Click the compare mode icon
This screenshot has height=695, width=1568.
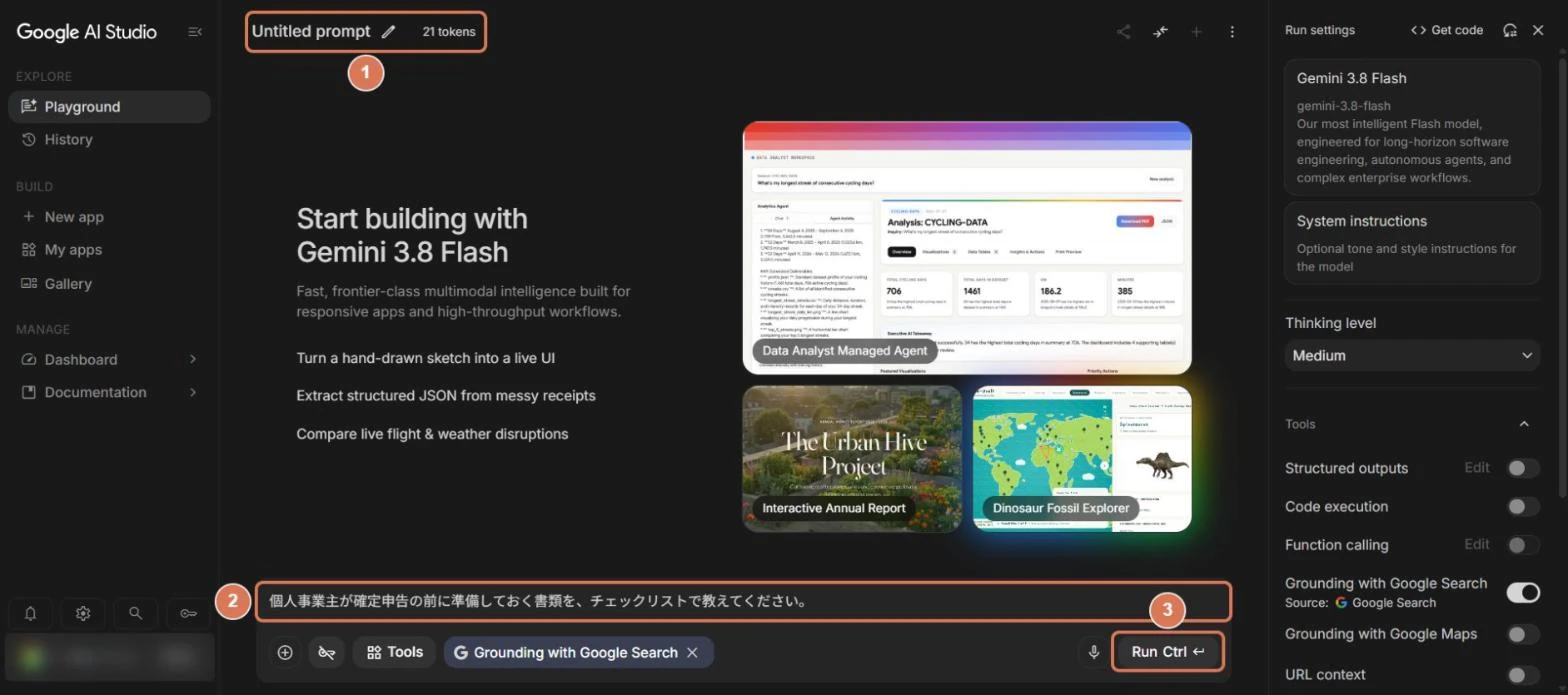1160,32
